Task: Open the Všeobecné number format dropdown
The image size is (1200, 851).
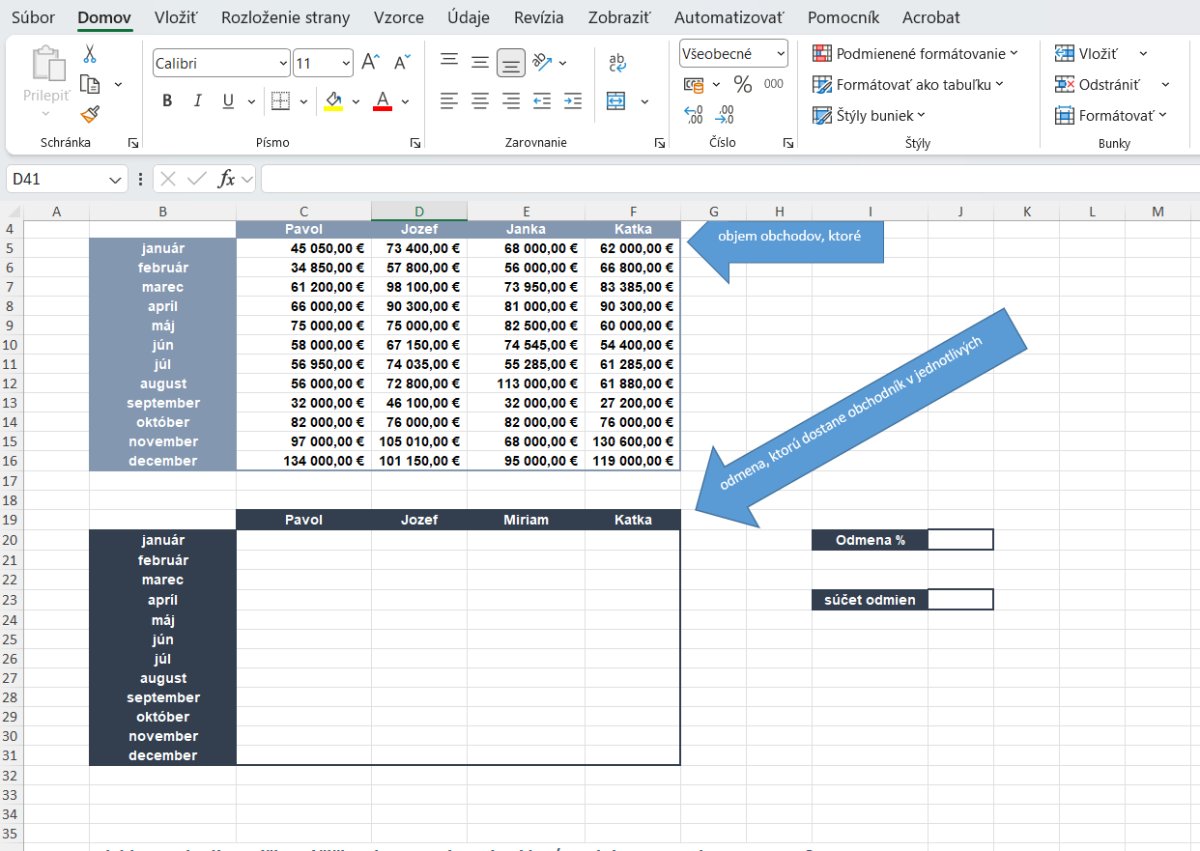Action: pos(780,54)
